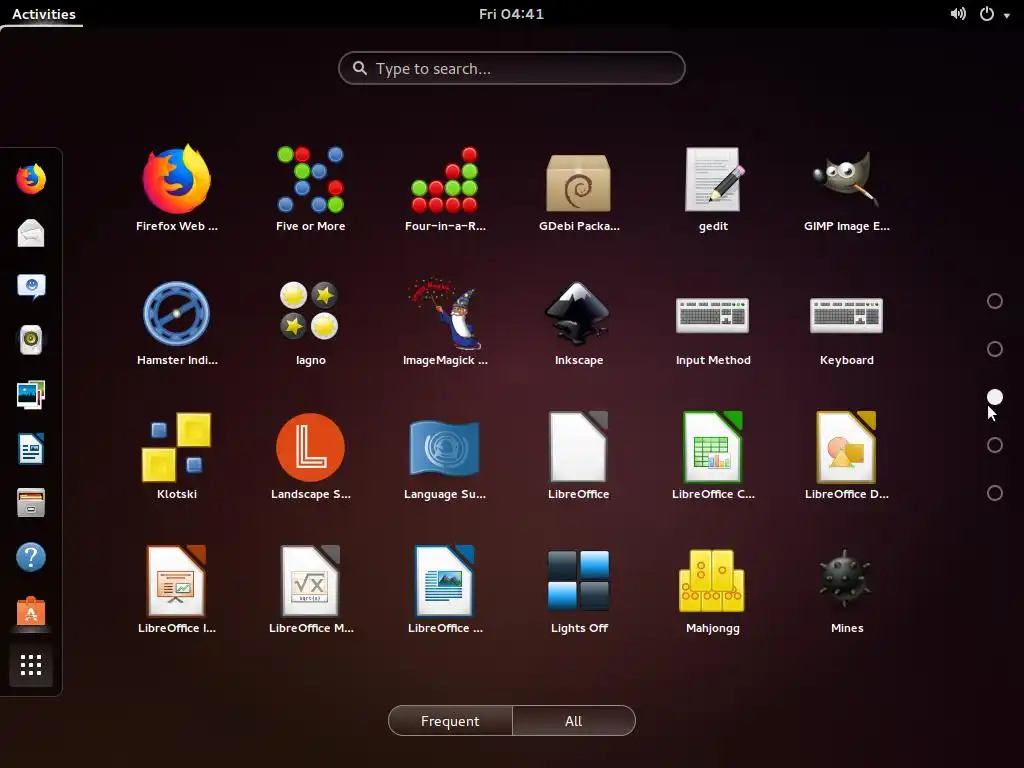Select the active third page indicator

tap(995, 397)
